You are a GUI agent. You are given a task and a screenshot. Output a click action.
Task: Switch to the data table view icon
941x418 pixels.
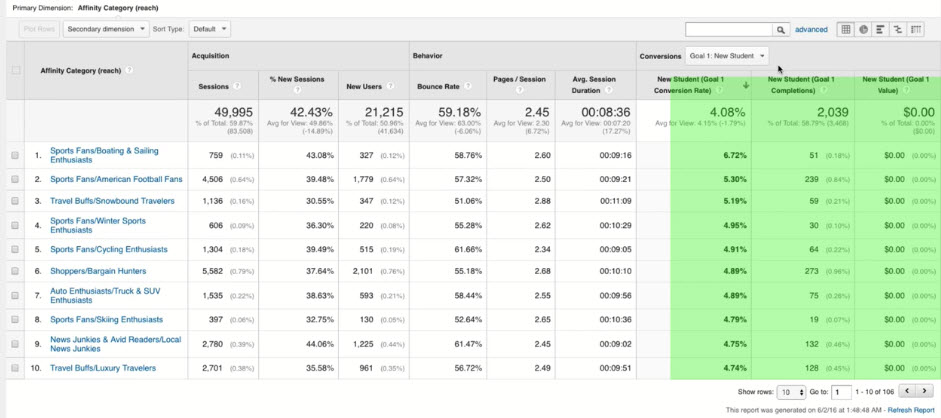pos(846,30)
